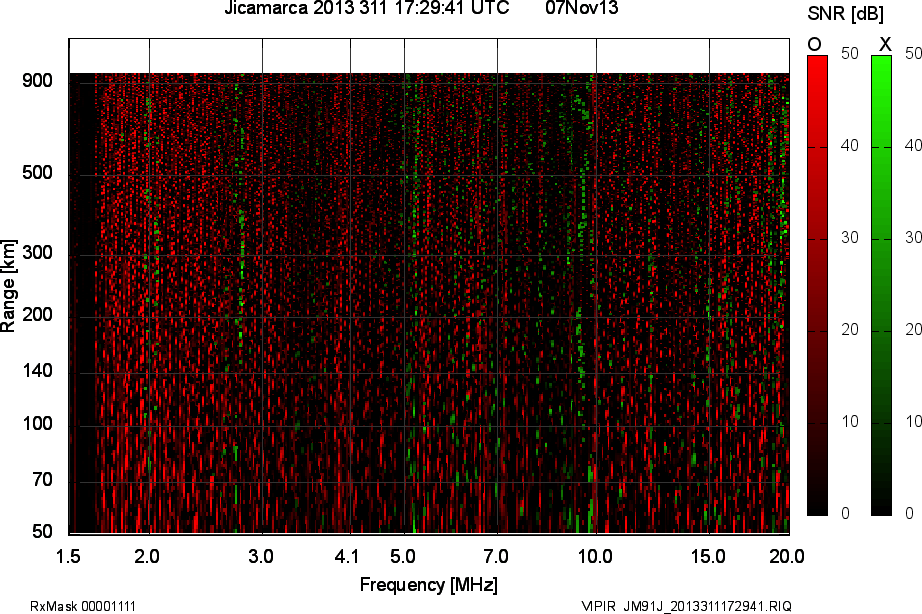The width and height of the screenshot is (922, 614).
Task: Click the 'O' label above red bar
Action: pos(814,44)
